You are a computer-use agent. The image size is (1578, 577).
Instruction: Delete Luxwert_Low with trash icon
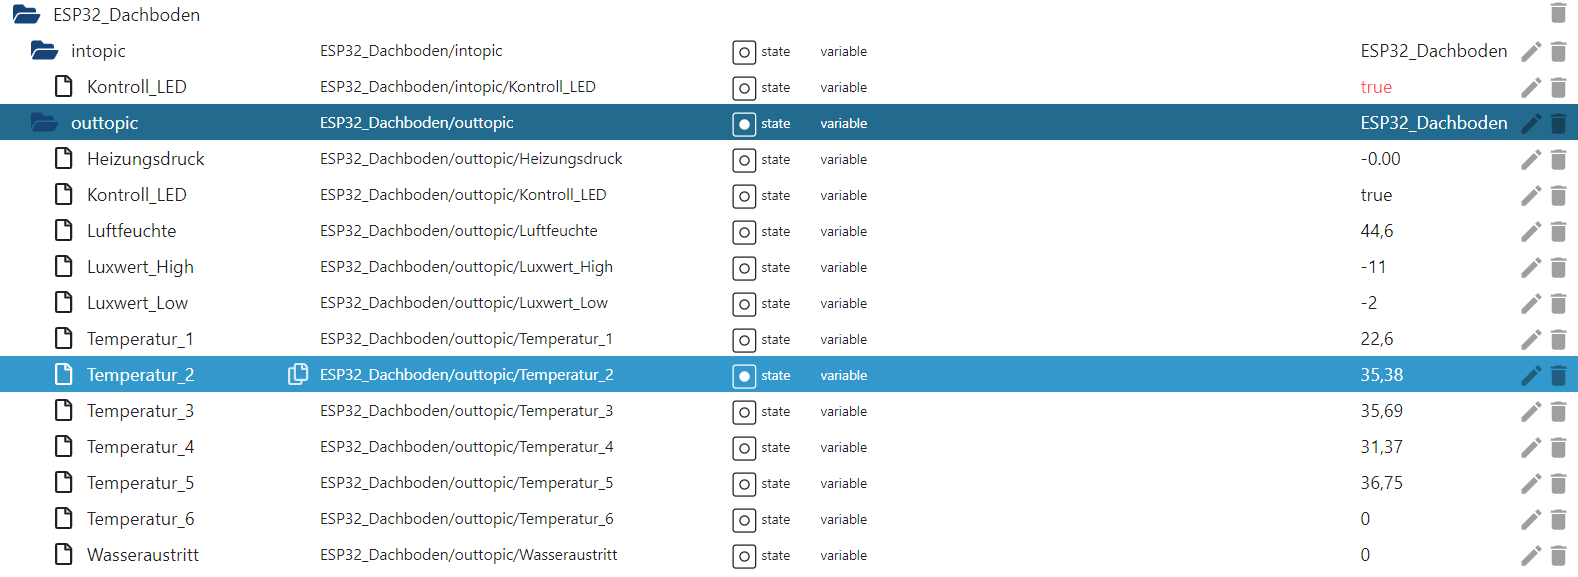coord(1558,303)
